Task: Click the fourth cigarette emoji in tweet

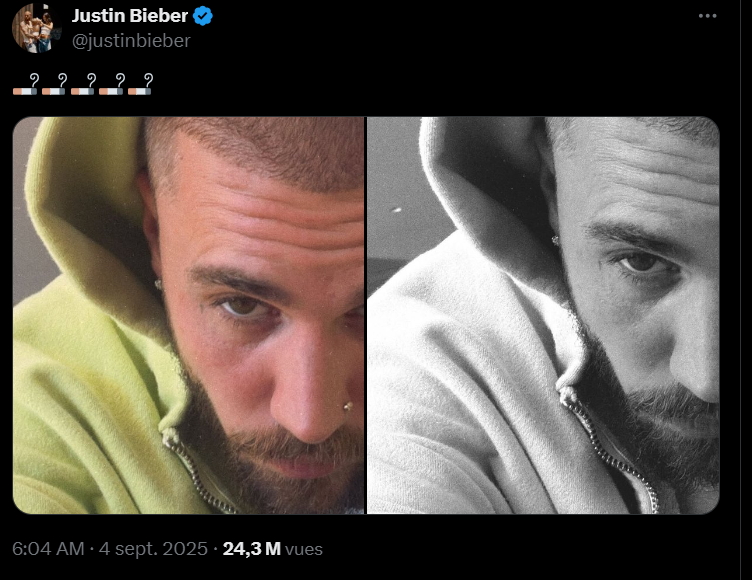Action: click(111, 83)
